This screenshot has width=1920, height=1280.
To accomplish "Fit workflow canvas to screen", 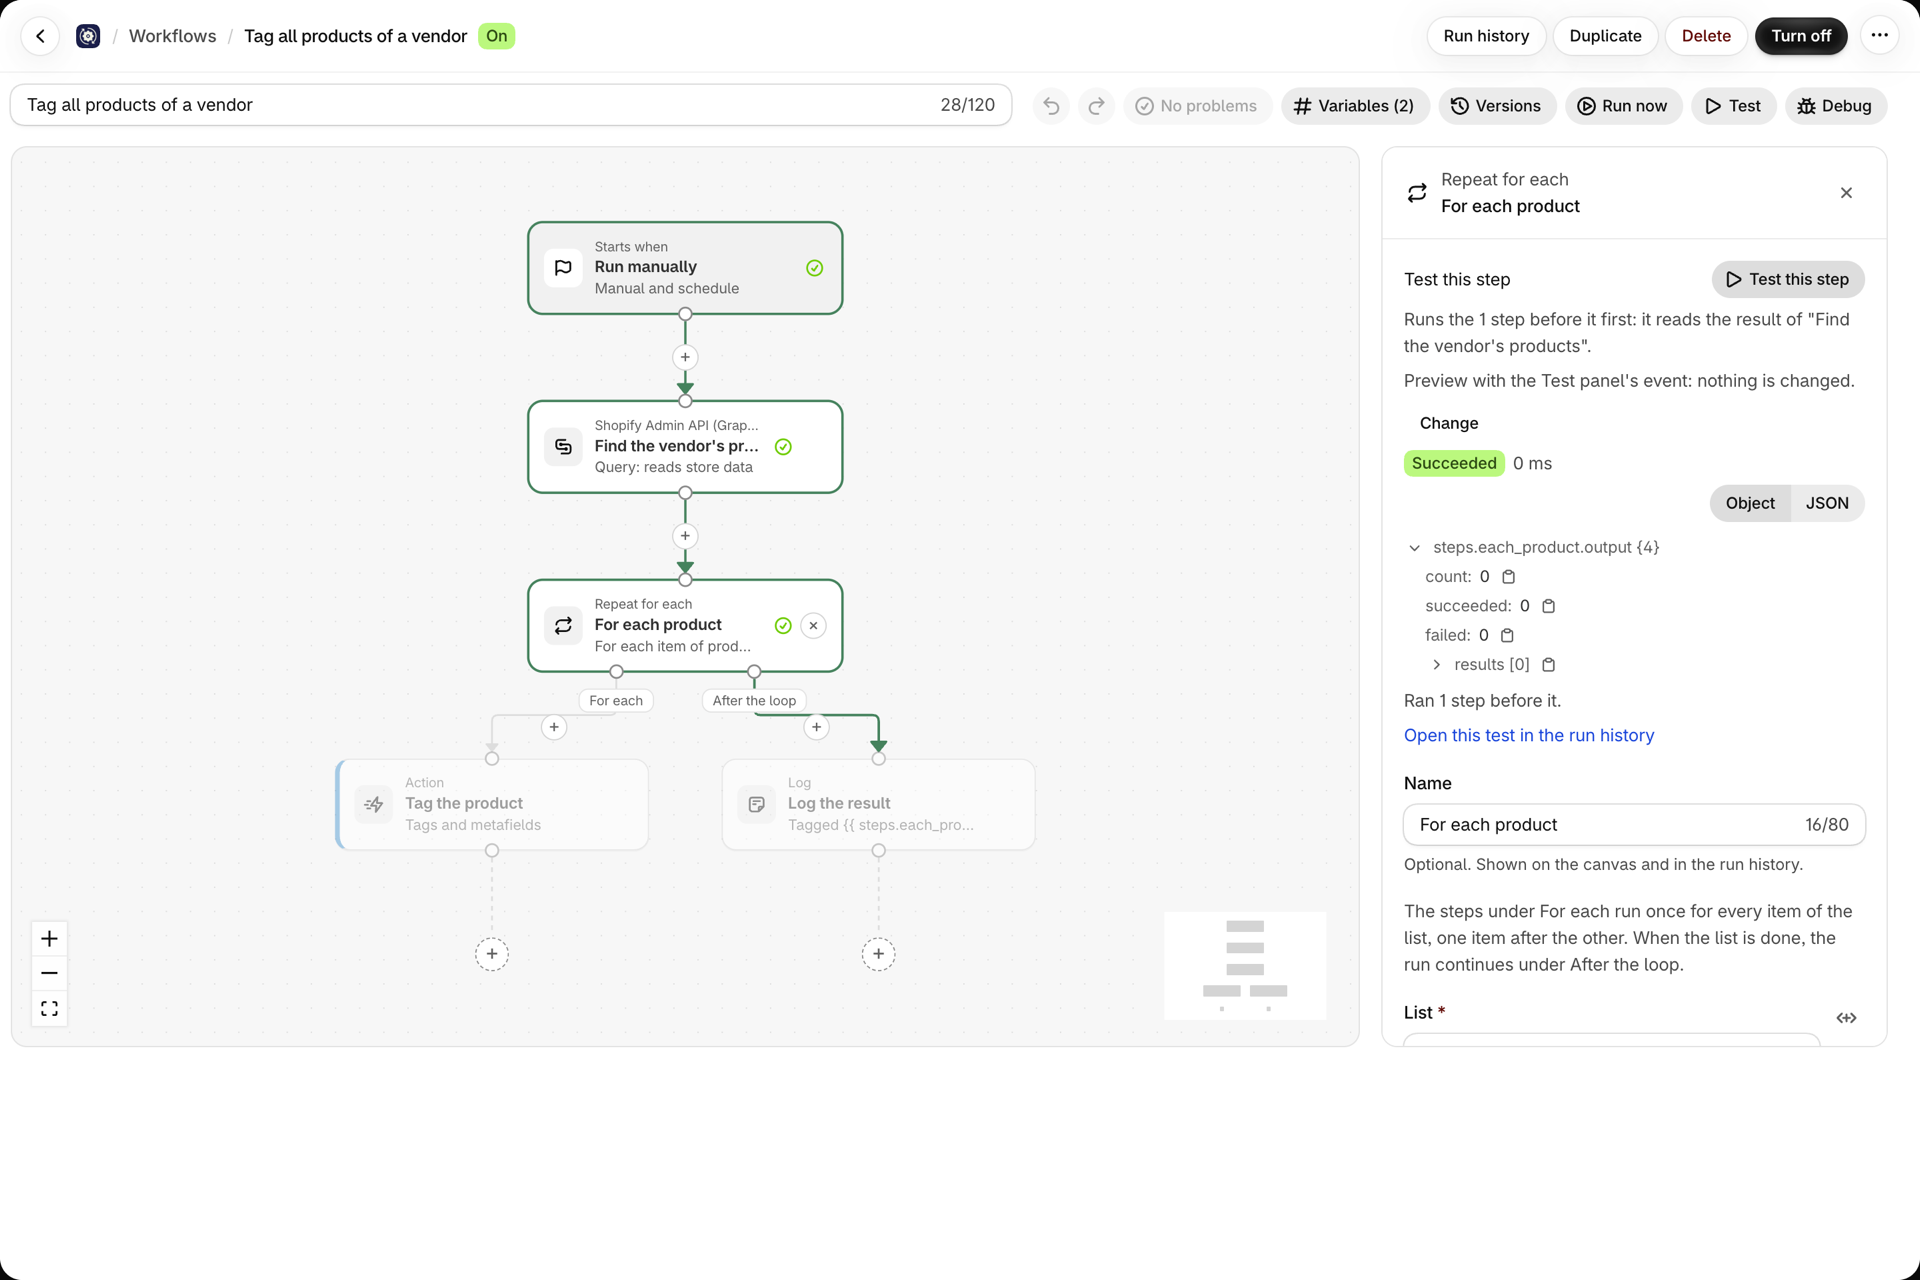I will pos(49,1008).
